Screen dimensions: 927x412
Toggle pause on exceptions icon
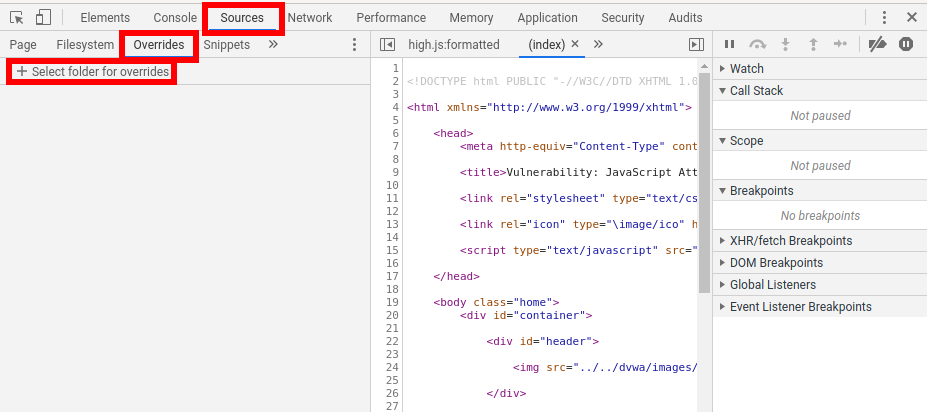906,45
